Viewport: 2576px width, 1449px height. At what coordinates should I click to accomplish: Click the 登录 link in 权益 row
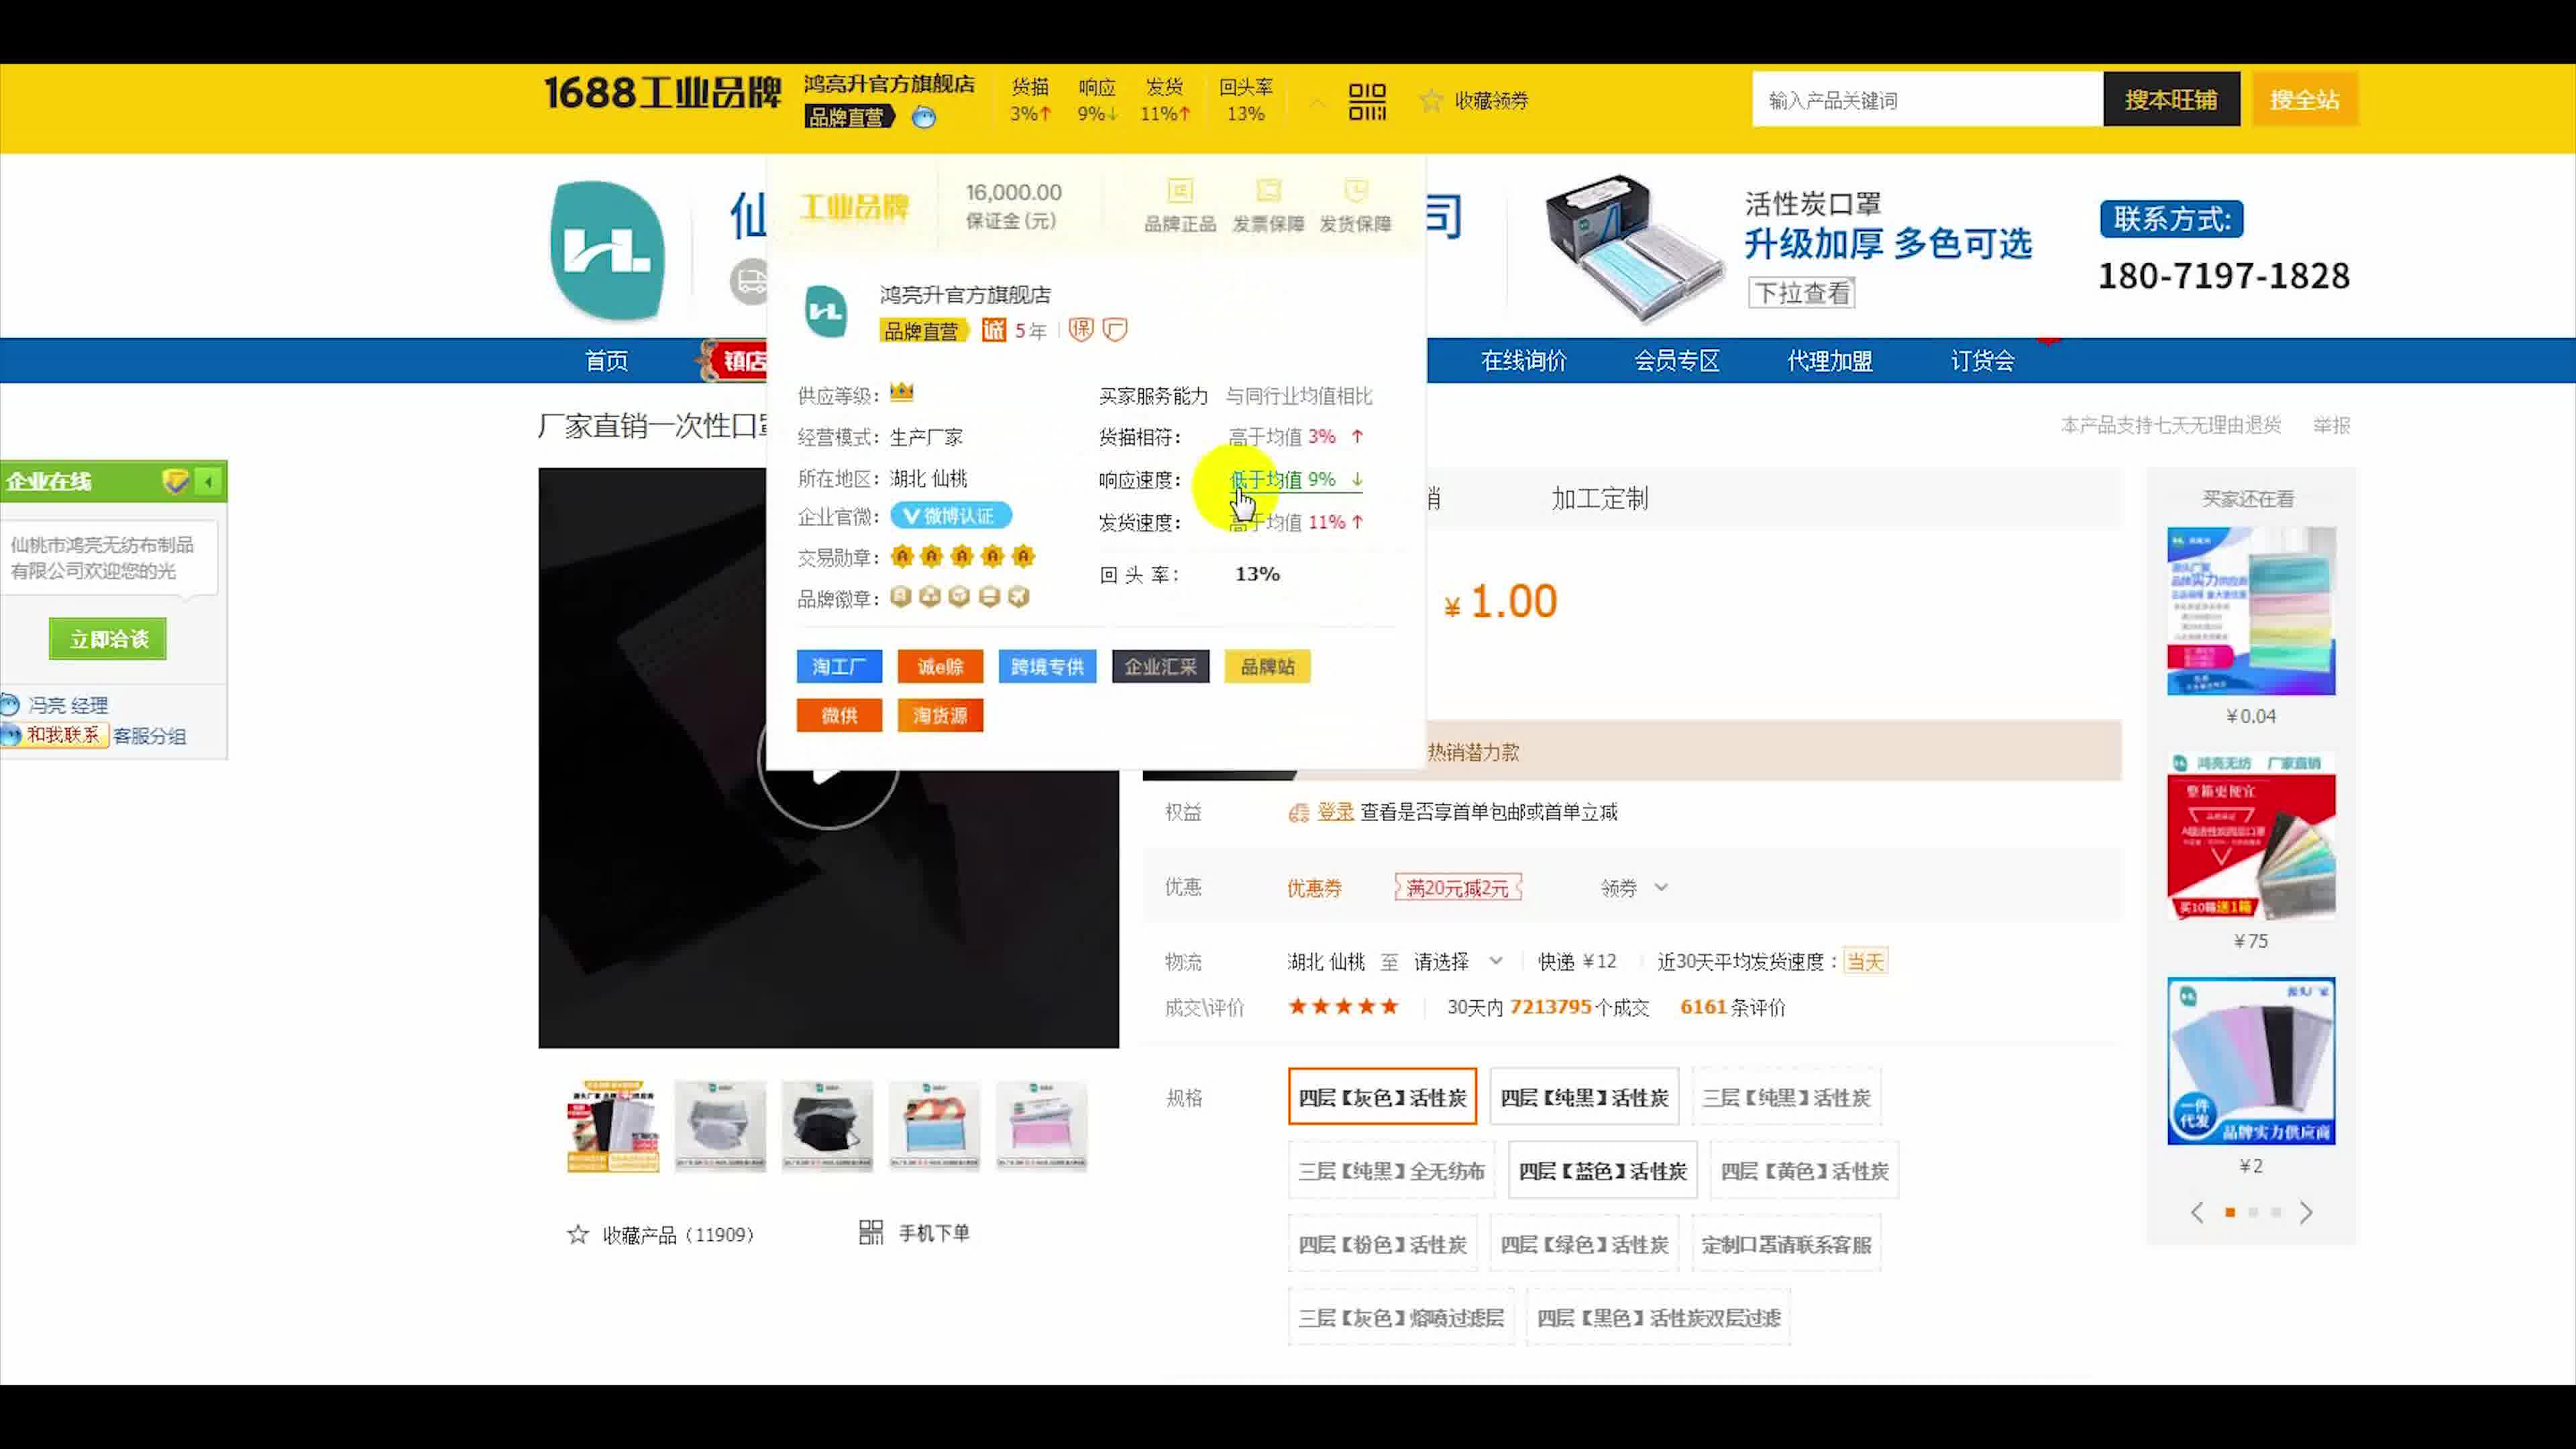[x=1335, y=812]
